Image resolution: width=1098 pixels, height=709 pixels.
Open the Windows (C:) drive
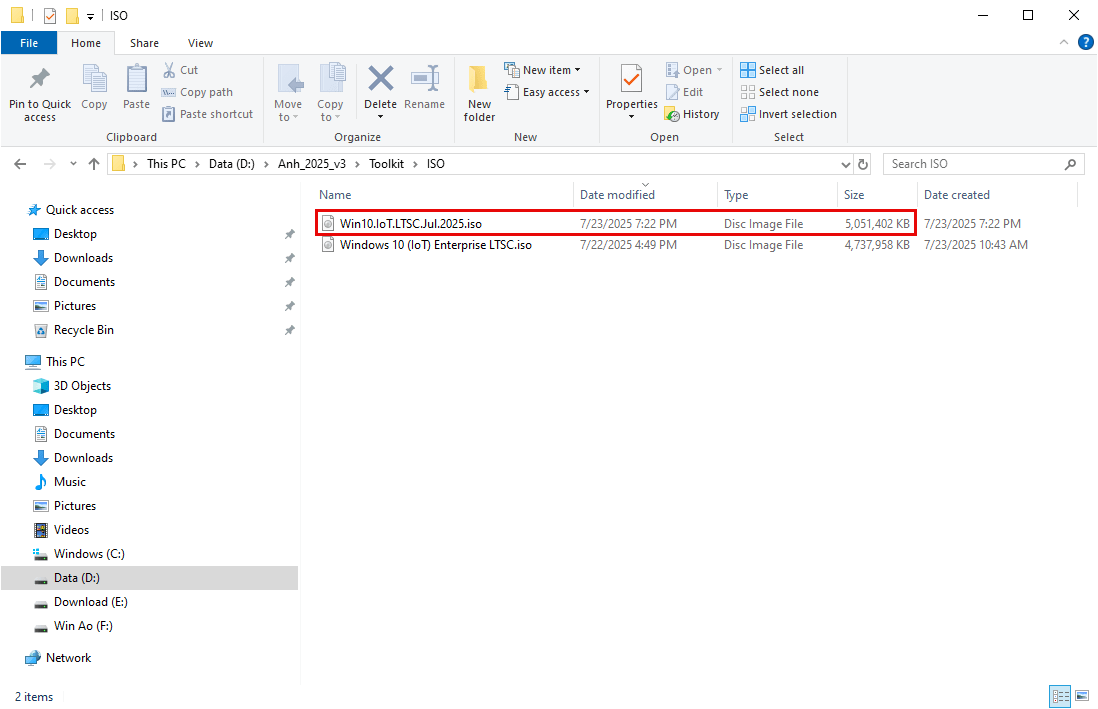click(x=78, y=553)
